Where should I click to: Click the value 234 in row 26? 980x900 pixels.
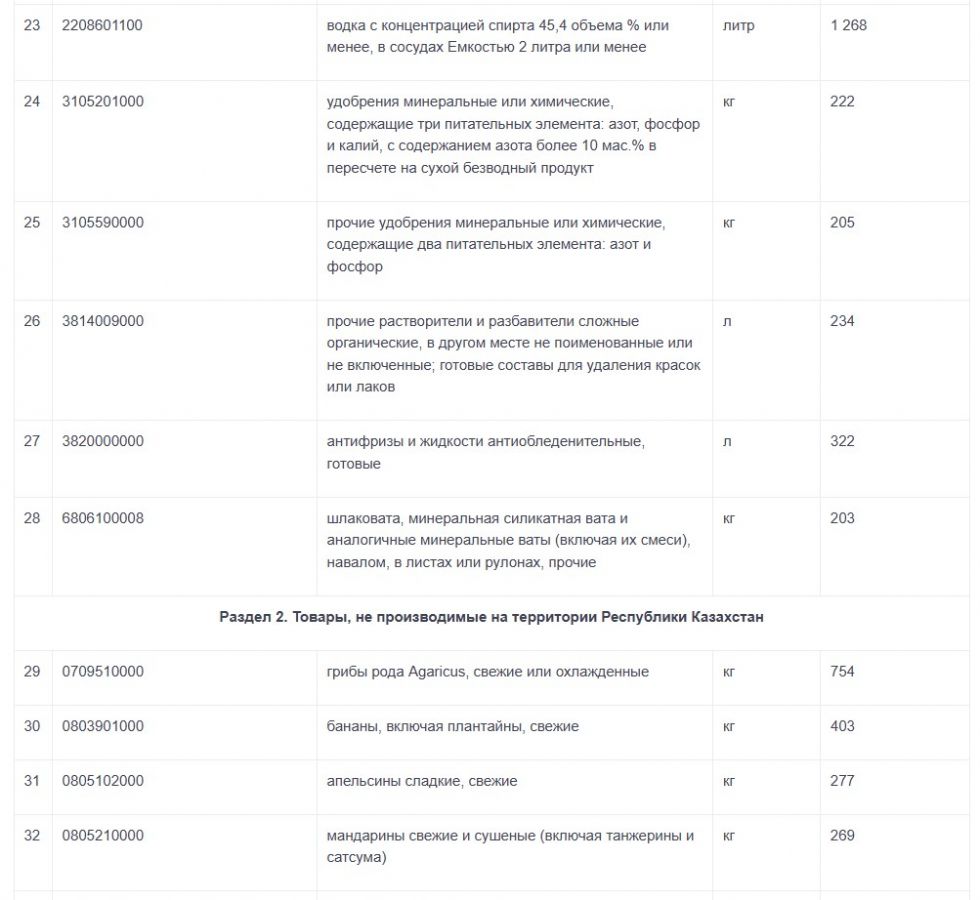842,321
